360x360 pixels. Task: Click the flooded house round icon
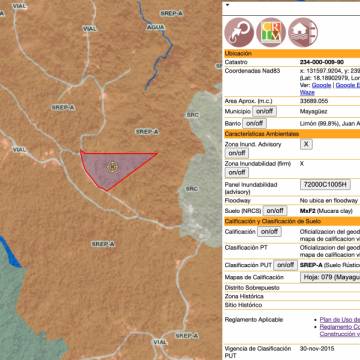[303, 32]
